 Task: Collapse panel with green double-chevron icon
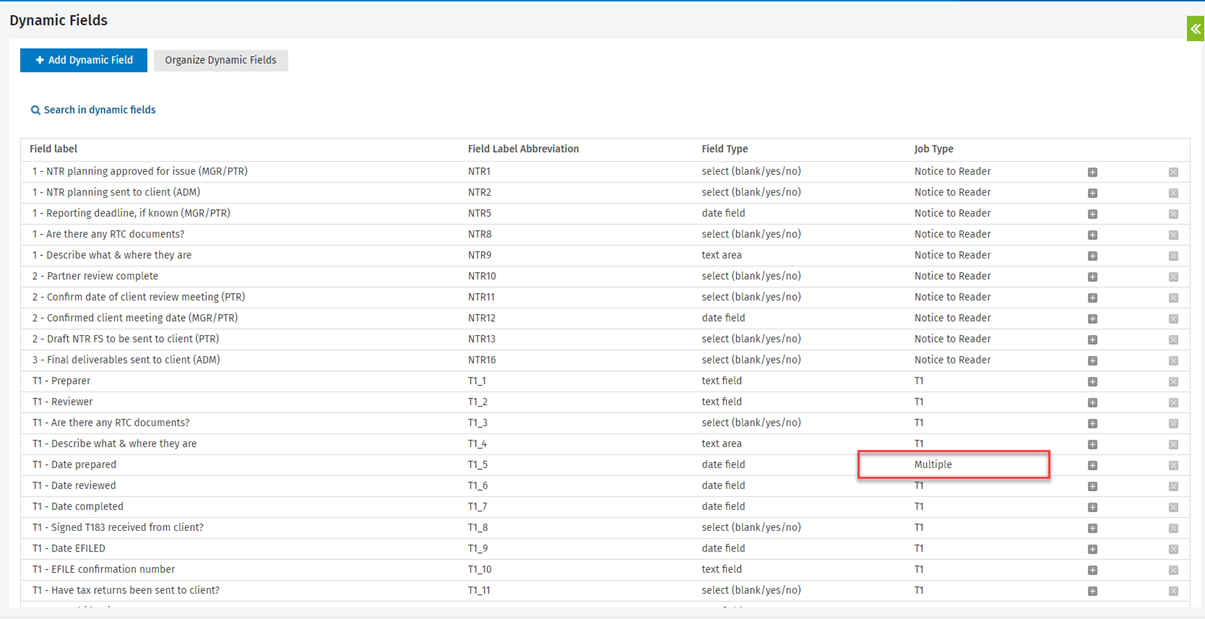1194,29
